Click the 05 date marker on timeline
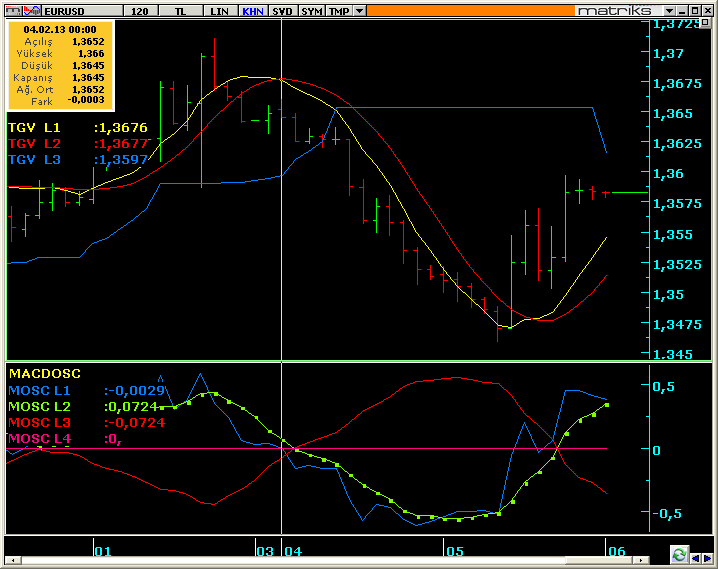This screenshot has height=569, width=718. pos(455,551)
